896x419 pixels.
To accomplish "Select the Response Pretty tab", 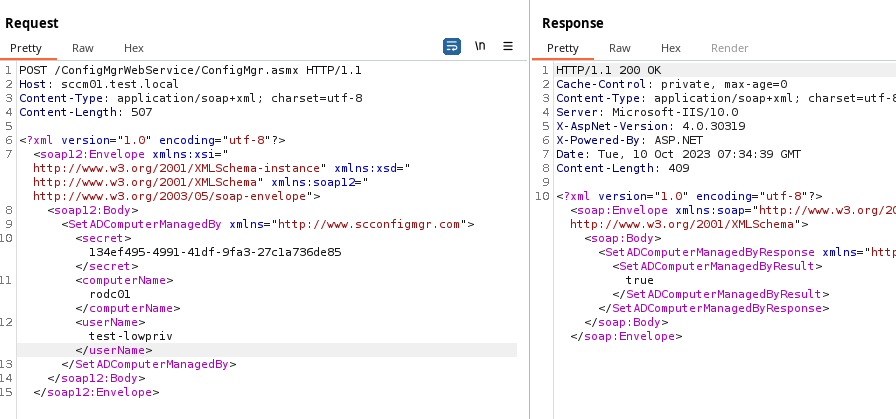I will pos(563,48).
